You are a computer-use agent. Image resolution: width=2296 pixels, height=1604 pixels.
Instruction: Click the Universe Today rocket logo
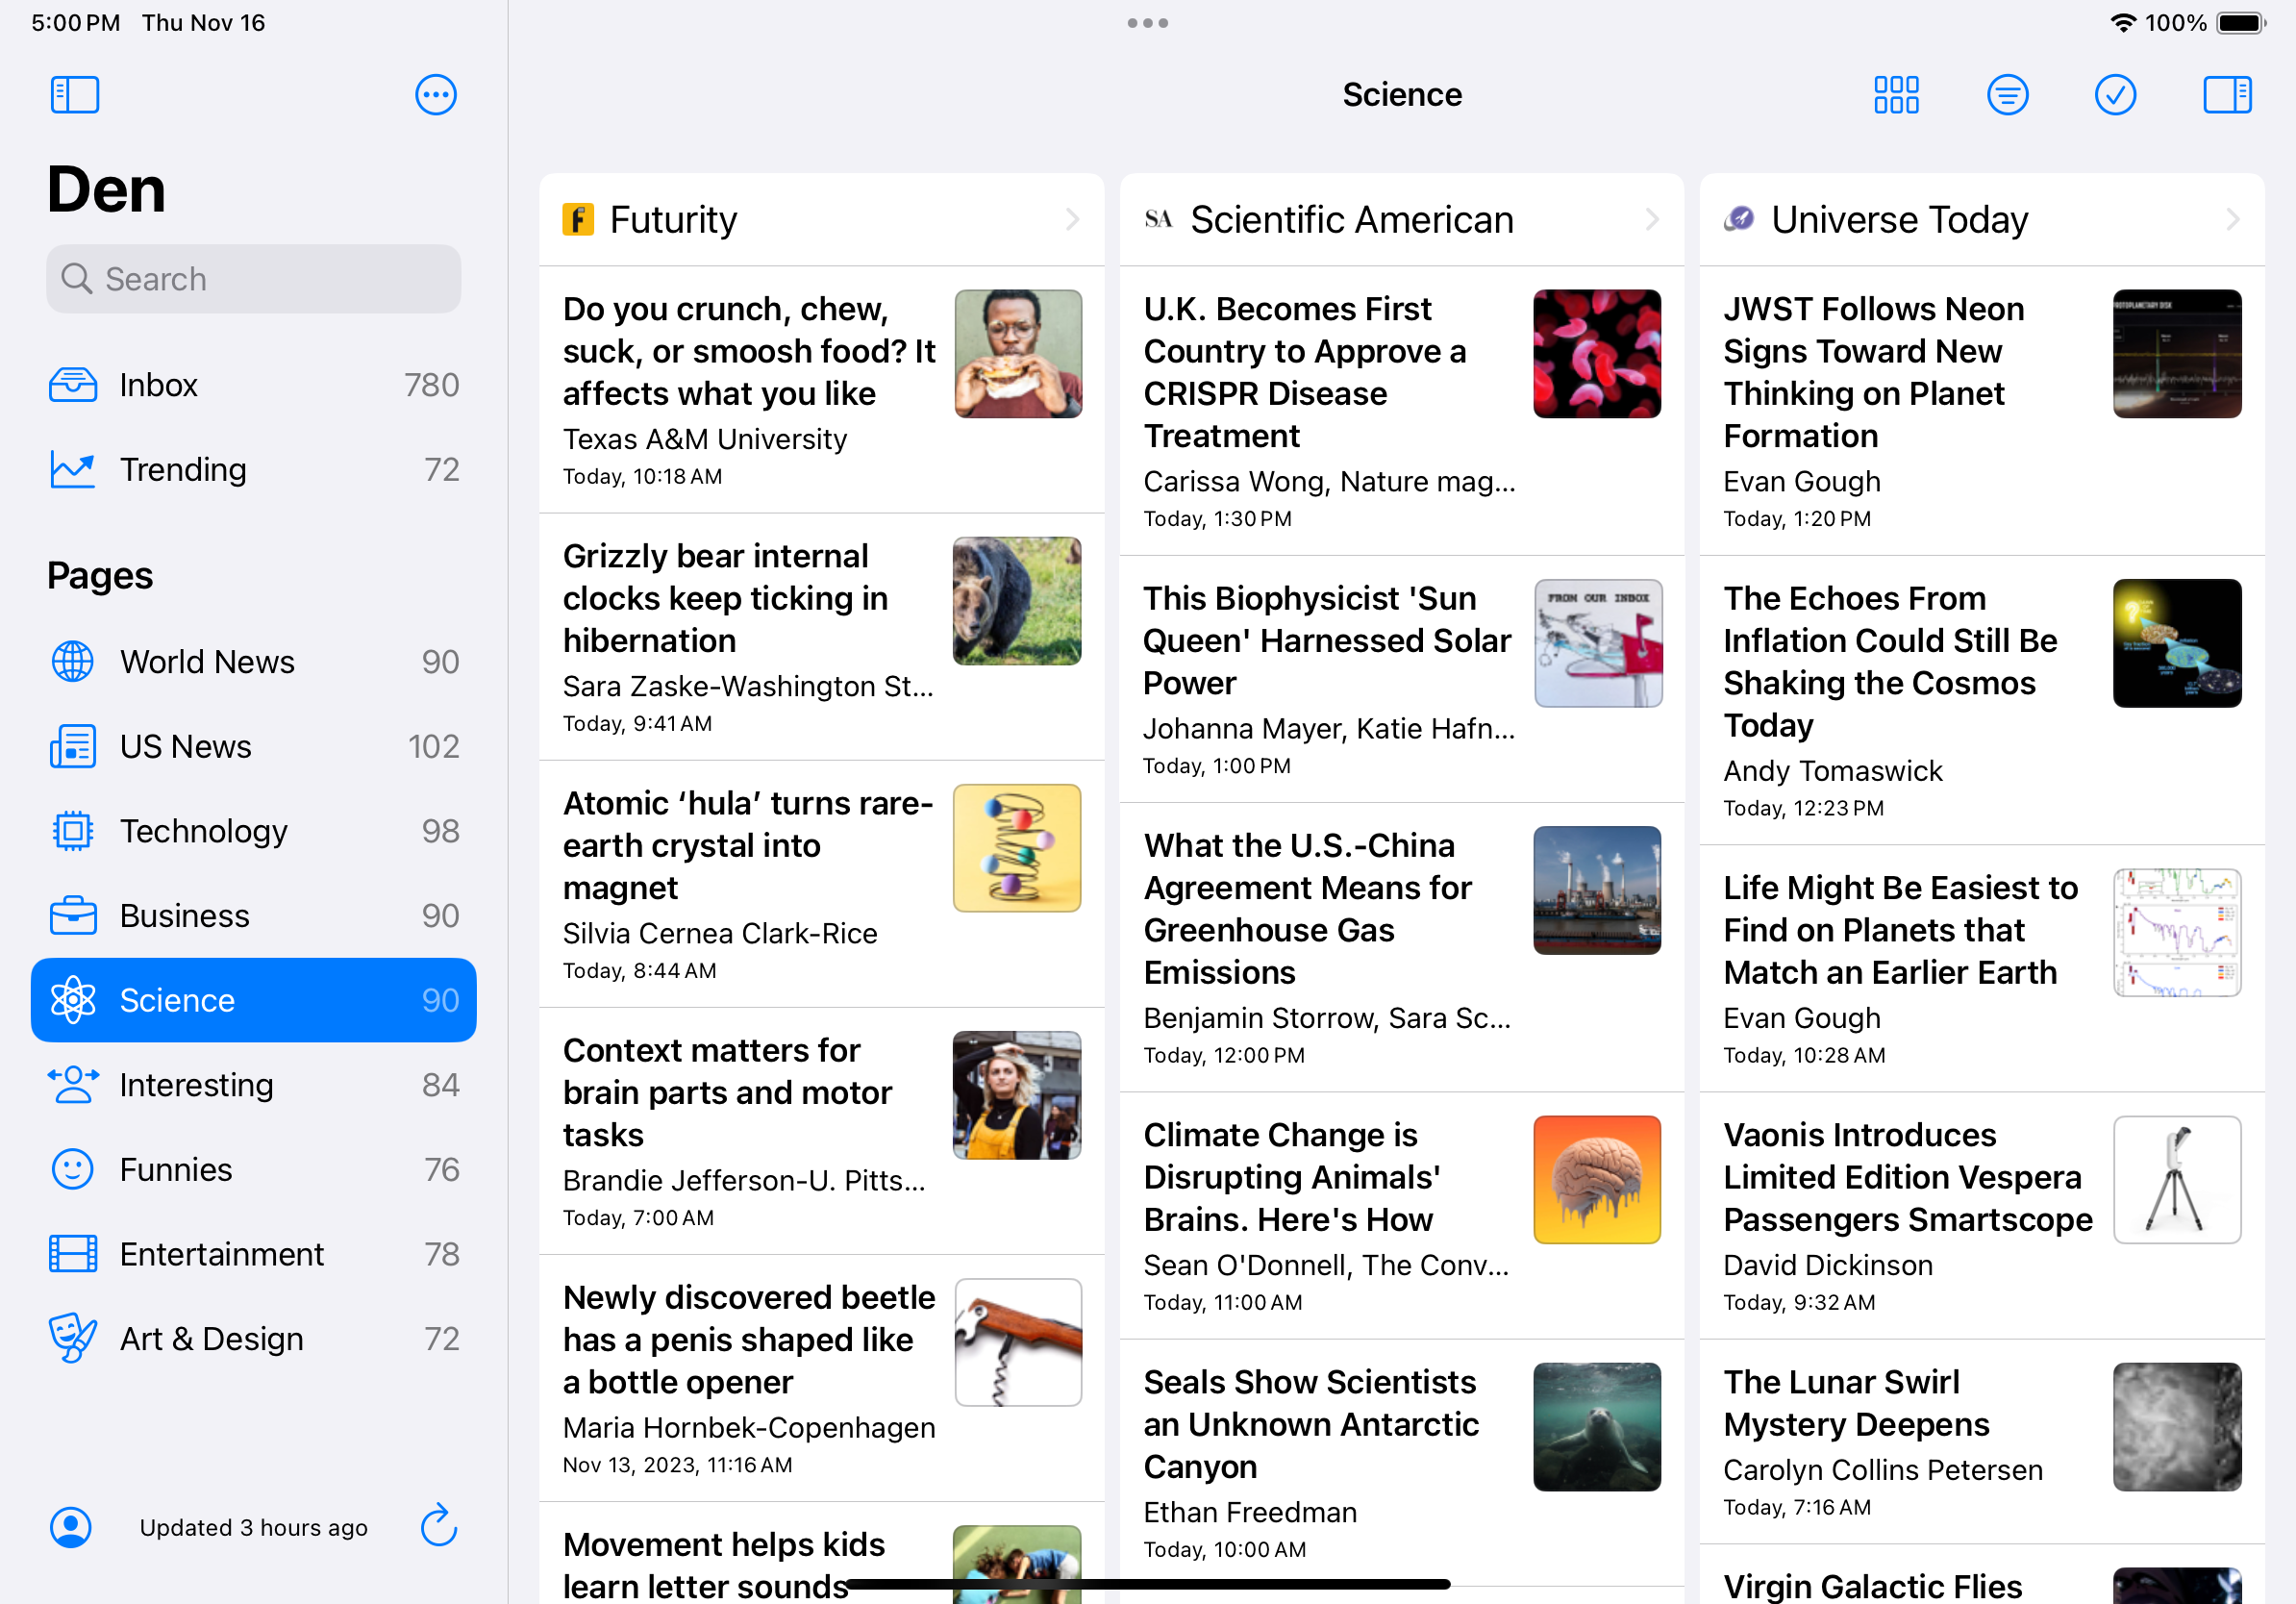(1739, 219)
